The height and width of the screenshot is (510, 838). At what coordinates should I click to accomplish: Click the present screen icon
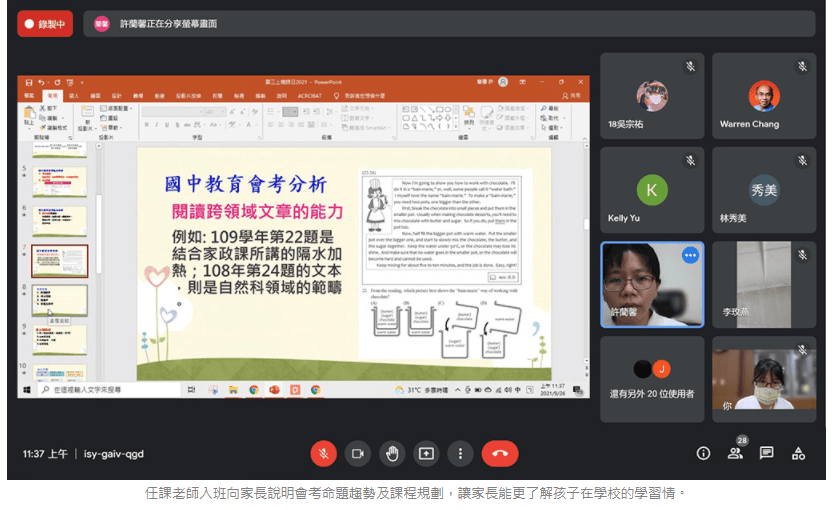426,453
